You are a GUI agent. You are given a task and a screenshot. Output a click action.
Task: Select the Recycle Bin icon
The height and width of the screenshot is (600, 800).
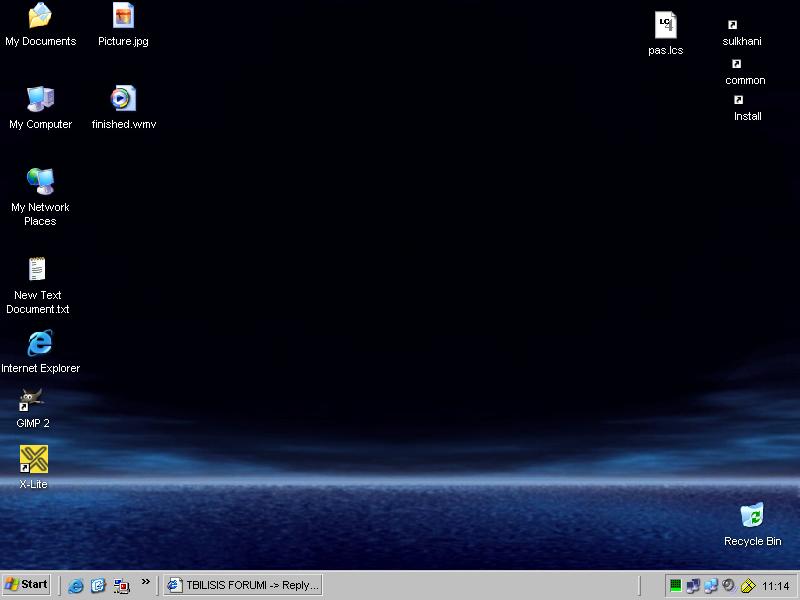[x=753, y=515]
